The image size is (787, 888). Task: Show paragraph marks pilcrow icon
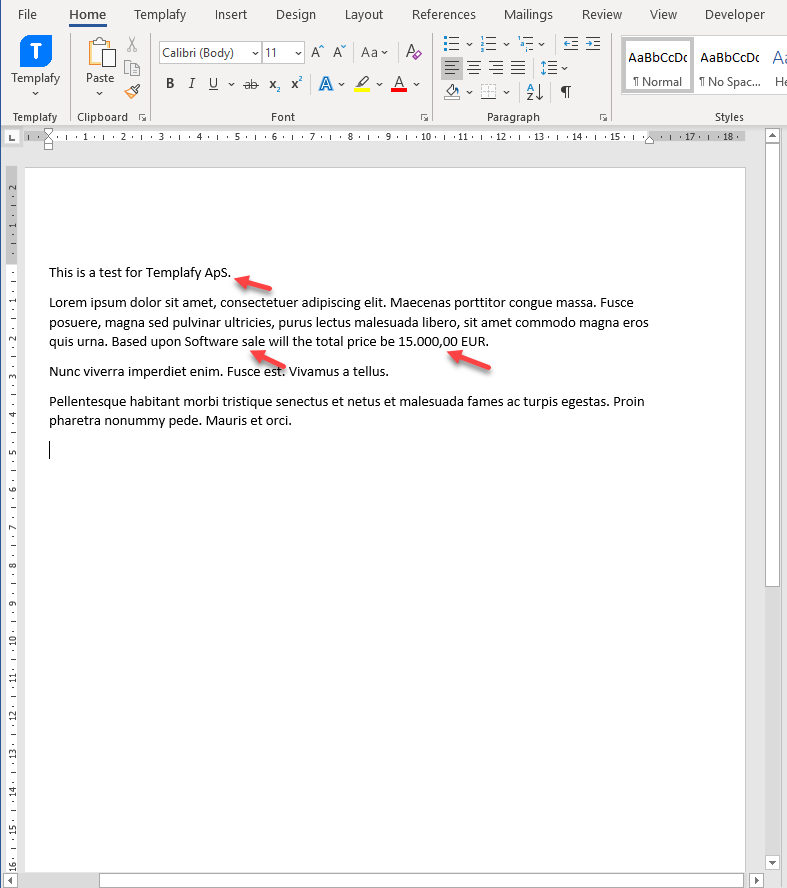tap(566, 92)
